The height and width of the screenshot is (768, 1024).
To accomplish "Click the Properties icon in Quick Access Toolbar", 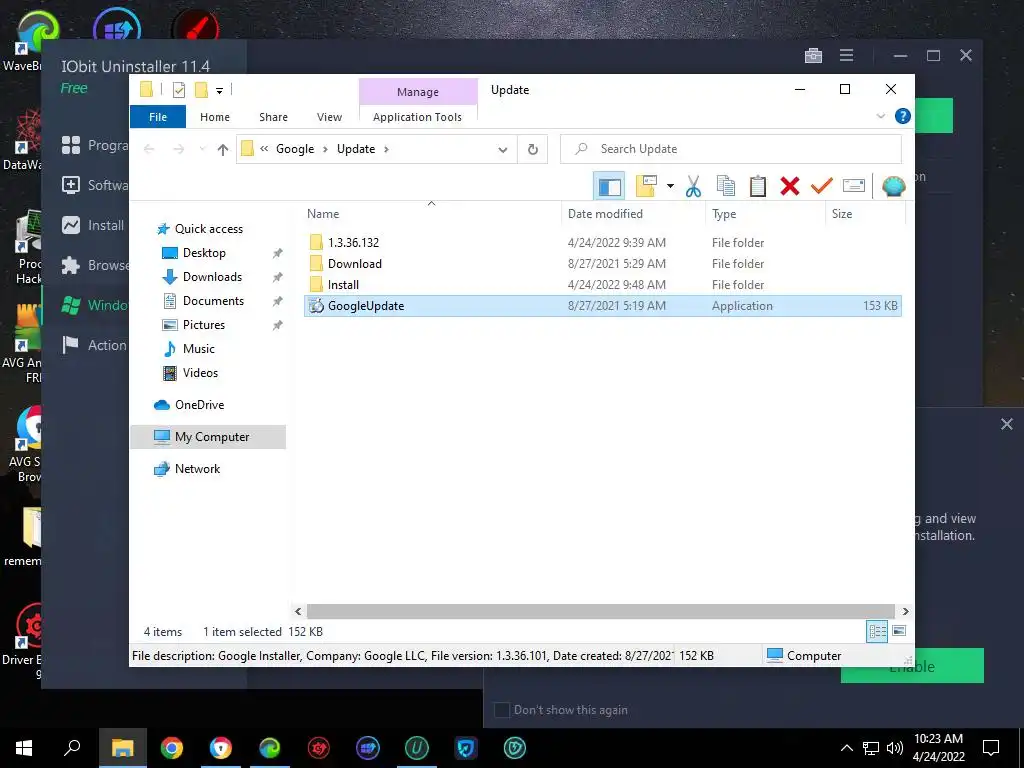I will (178, 90).
